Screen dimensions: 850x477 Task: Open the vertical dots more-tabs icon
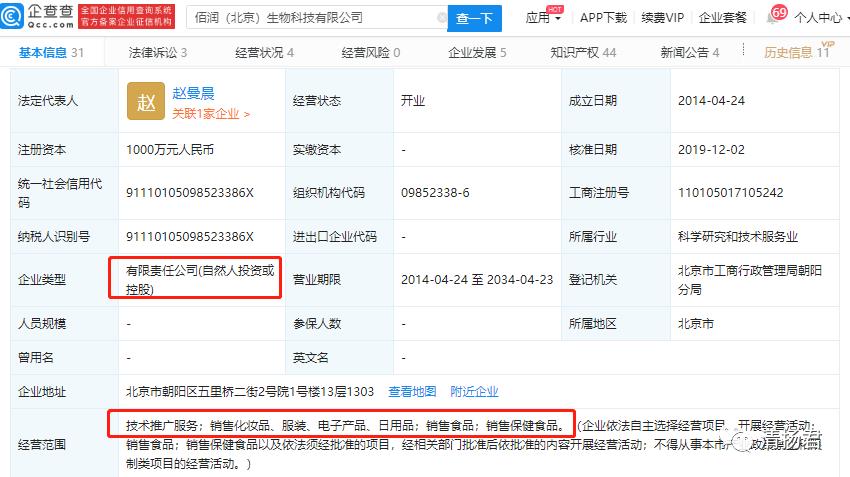coord(743,50)
